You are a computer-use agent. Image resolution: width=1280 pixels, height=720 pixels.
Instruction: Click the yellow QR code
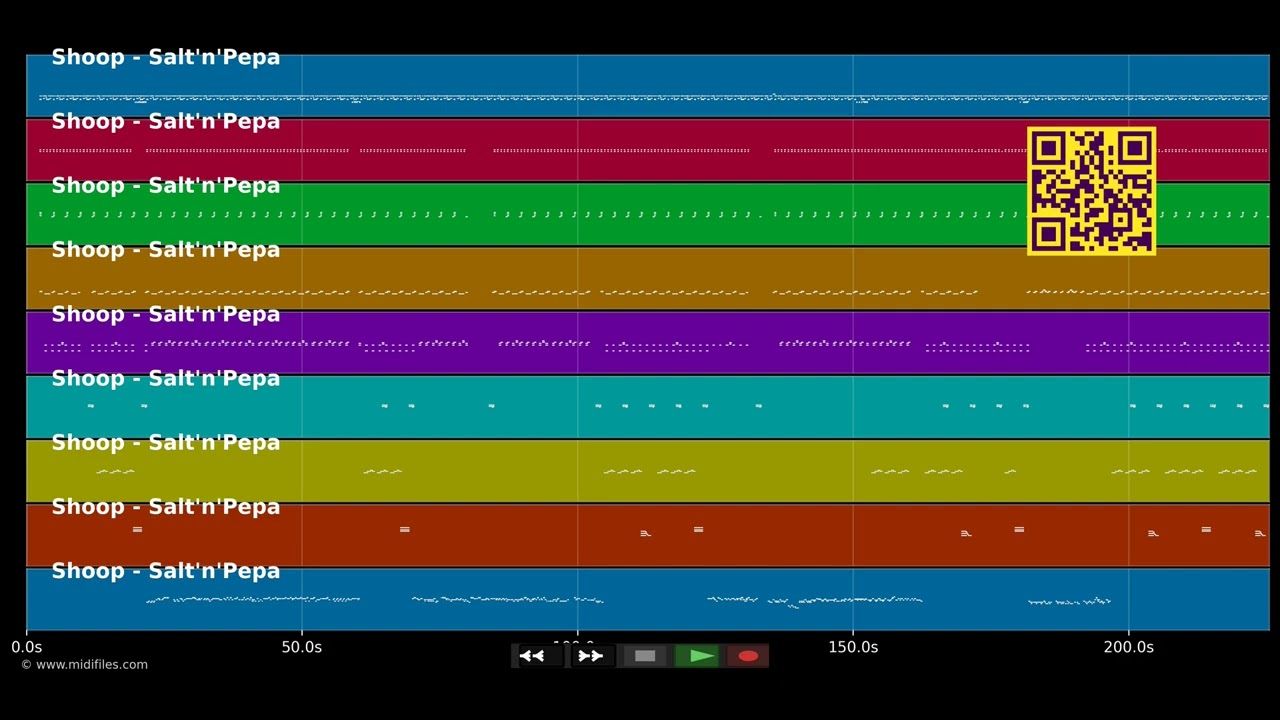1092,191
